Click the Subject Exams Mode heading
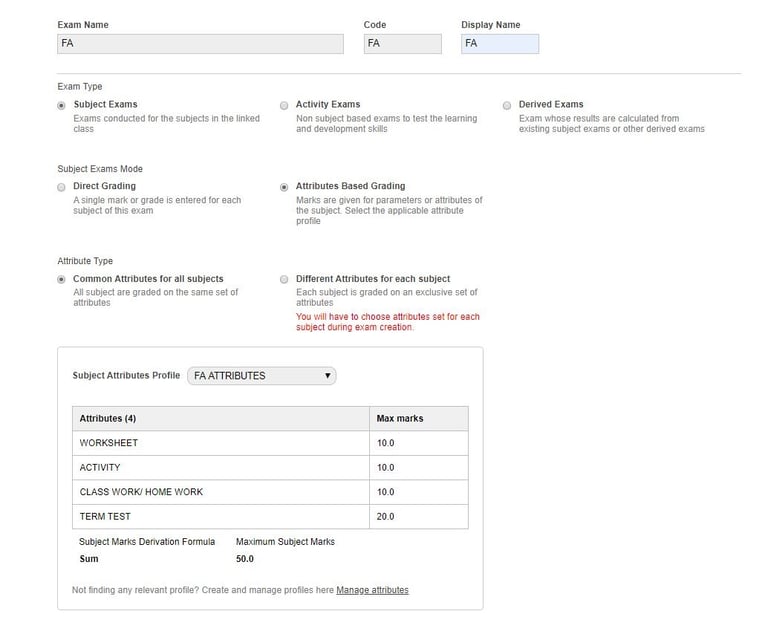Viewport: 768px width, 634px height. [100, 169]
